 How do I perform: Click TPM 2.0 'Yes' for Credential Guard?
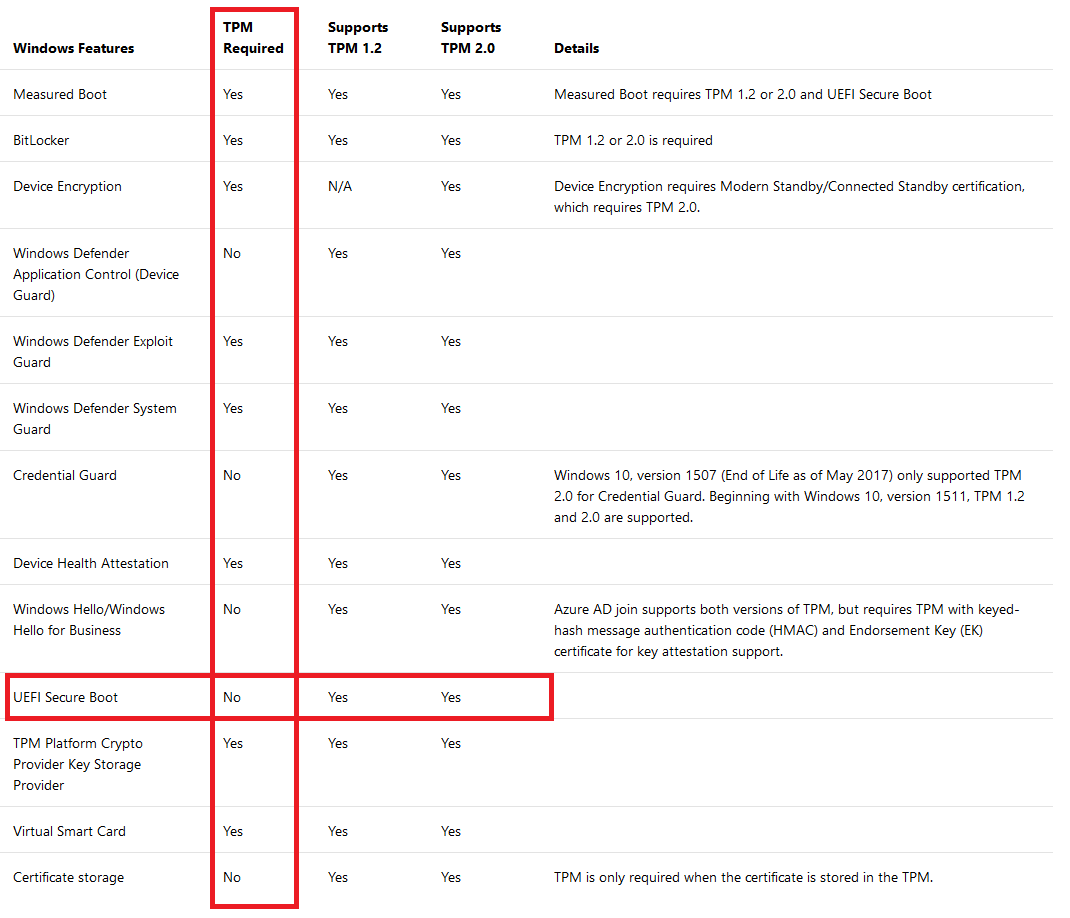click(450, 475)
